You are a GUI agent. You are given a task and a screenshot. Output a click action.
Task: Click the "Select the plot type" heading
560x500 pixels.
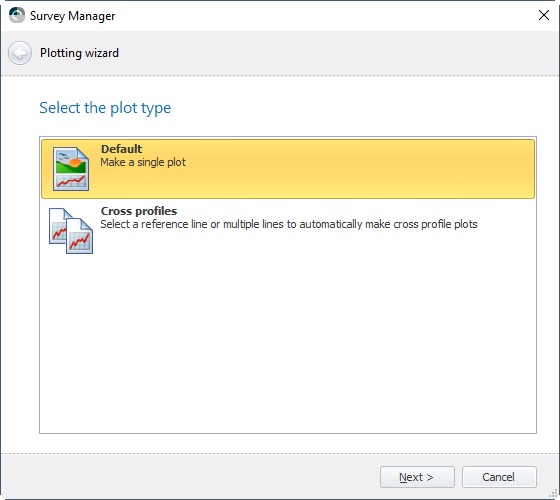click(x=105, y=108)
